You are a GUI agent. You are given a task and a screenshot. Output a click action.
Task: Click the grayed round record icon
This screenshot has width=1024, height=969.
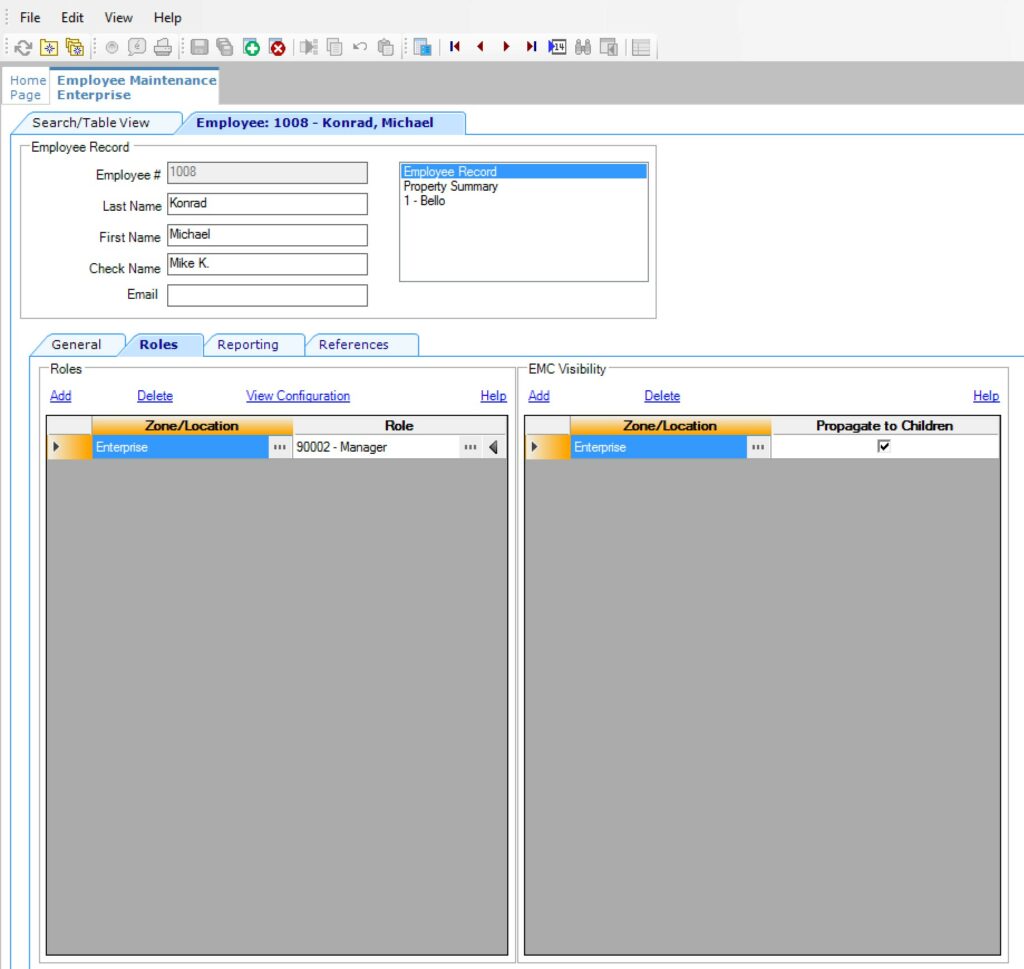[x=112, y=47]
